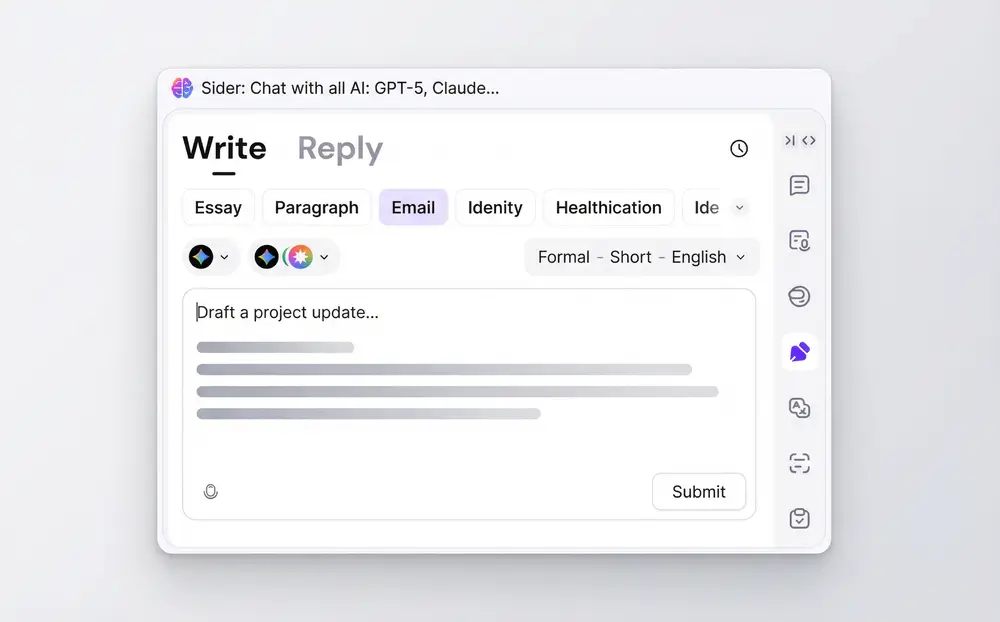The image size is (1000, 622).
Task: Select the Paragraph format chip
Action: pos(316,207)
